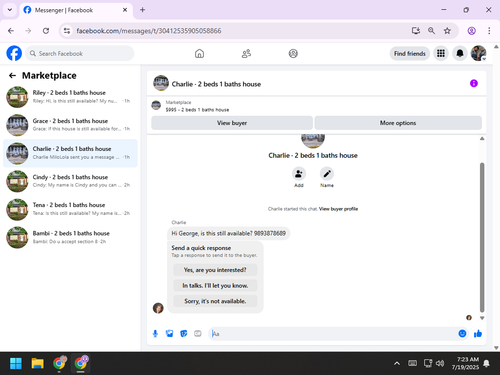The image size is (500, 375).
Task: Click browser back arrow
Action: pos(11,31)
